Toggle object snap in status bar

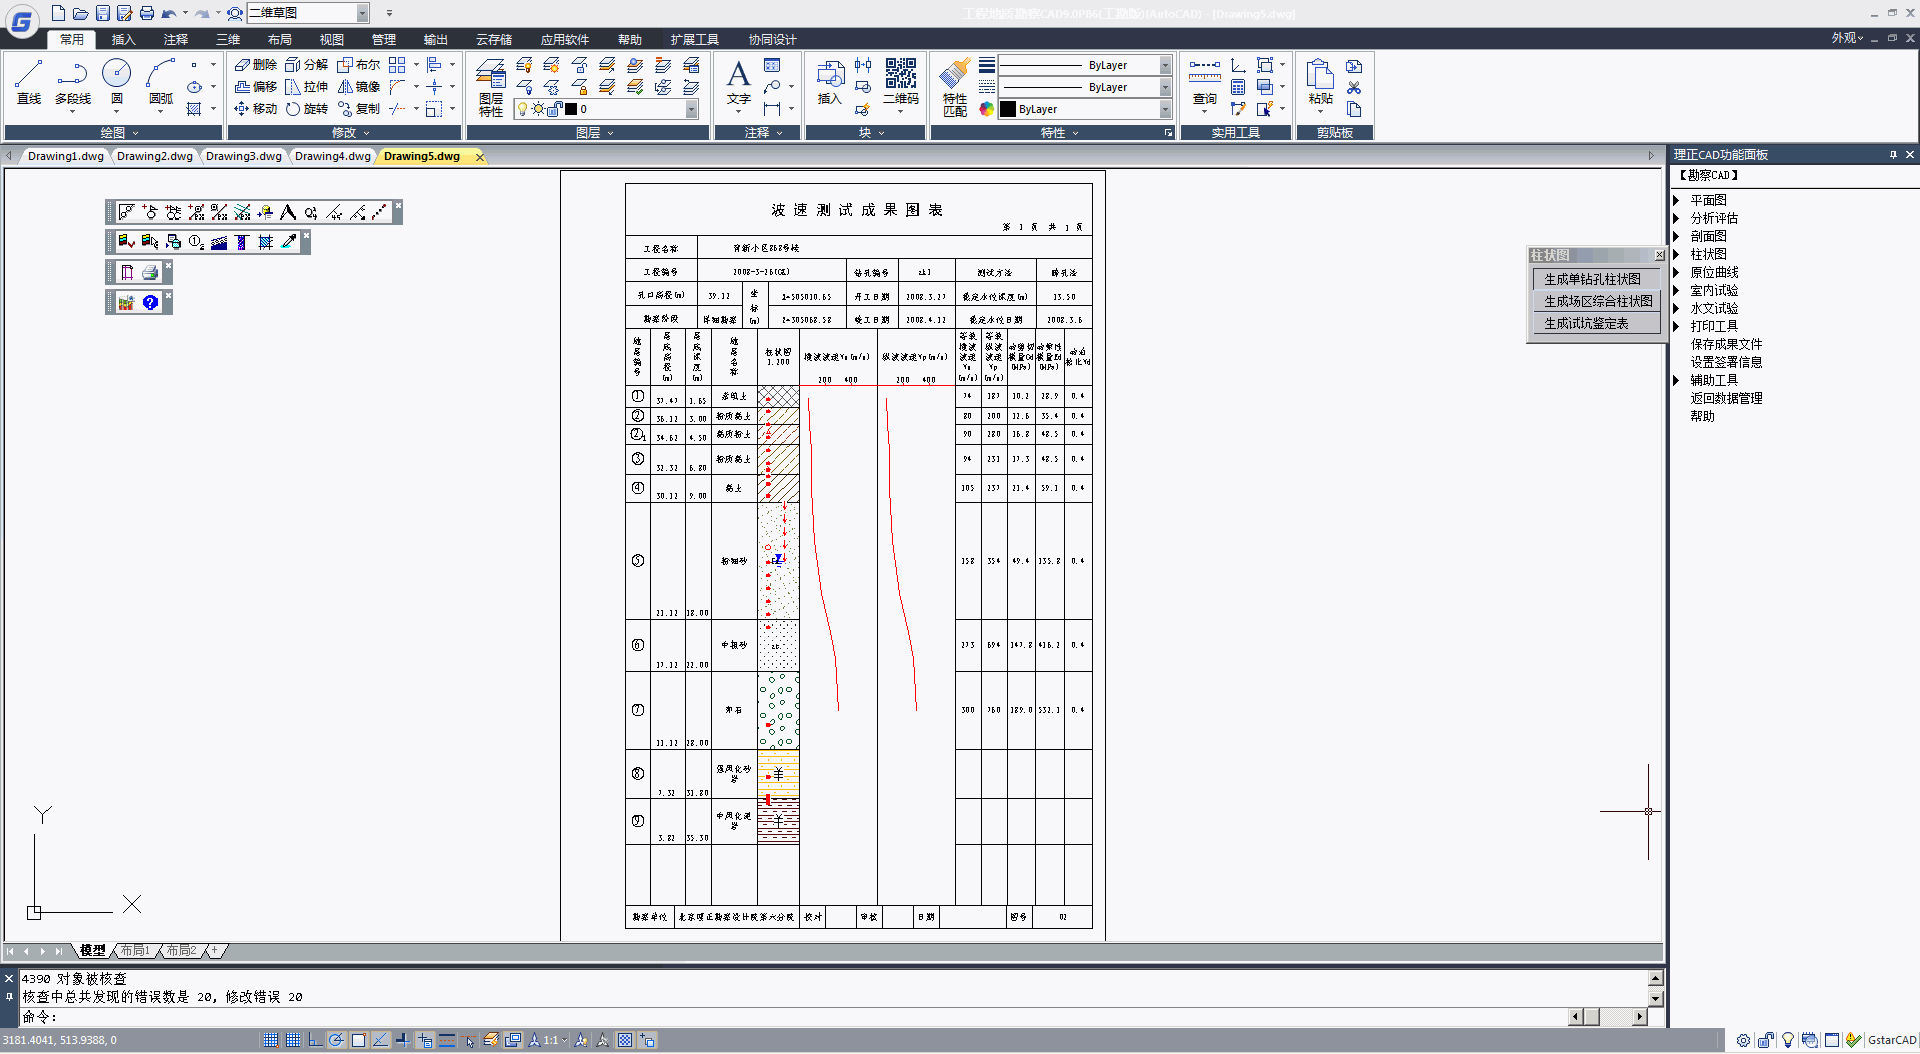pyautogui.click(x=358, y=1040)
